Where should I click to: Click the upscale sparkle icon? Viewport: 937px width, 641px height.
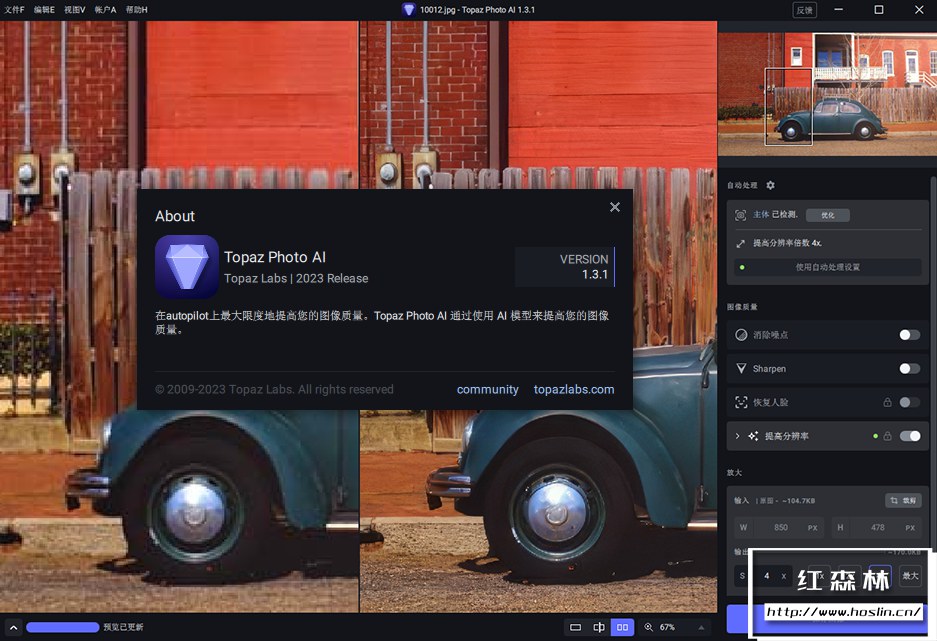pyautogui.click(x=754, y=436)
